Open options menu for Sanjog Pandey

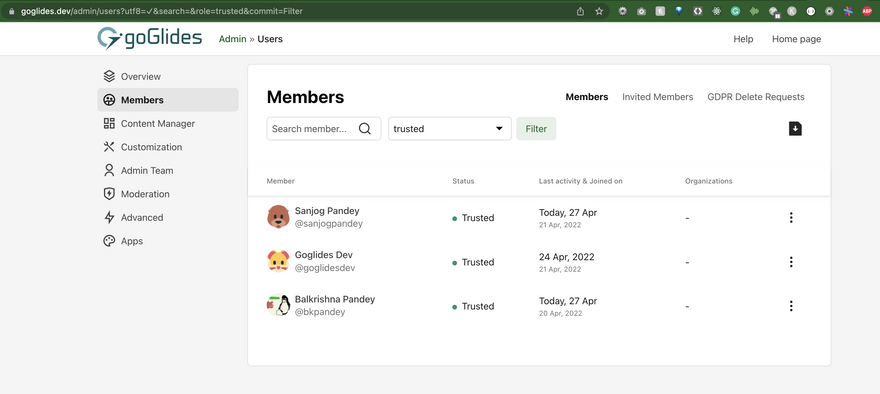[791, 218]
